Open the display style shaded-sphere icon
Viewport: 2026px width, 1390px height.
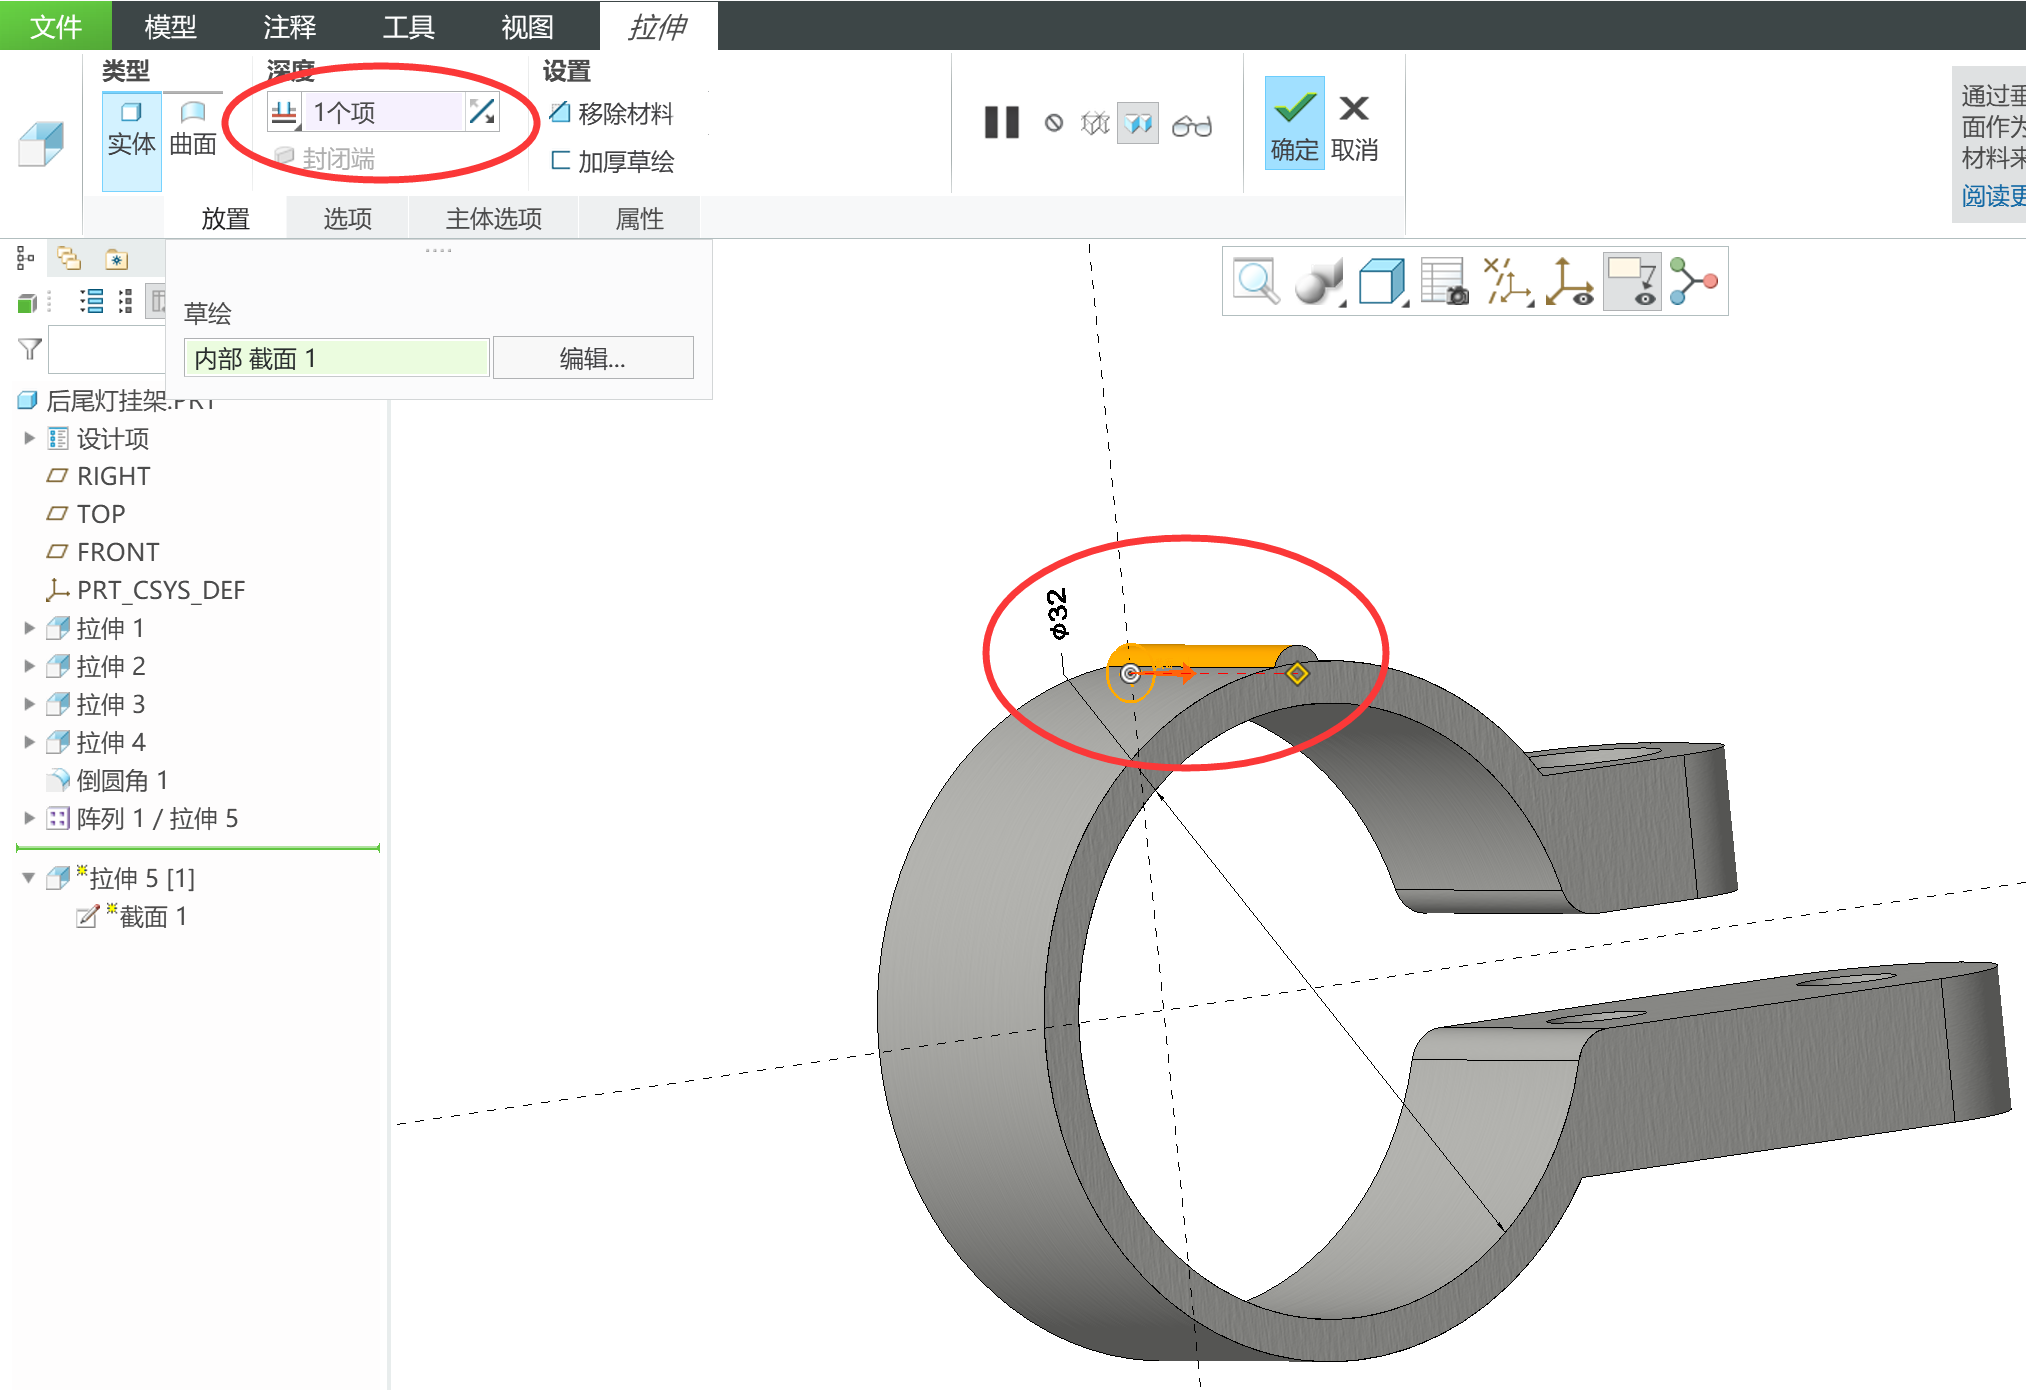(x=1319, y=281)
